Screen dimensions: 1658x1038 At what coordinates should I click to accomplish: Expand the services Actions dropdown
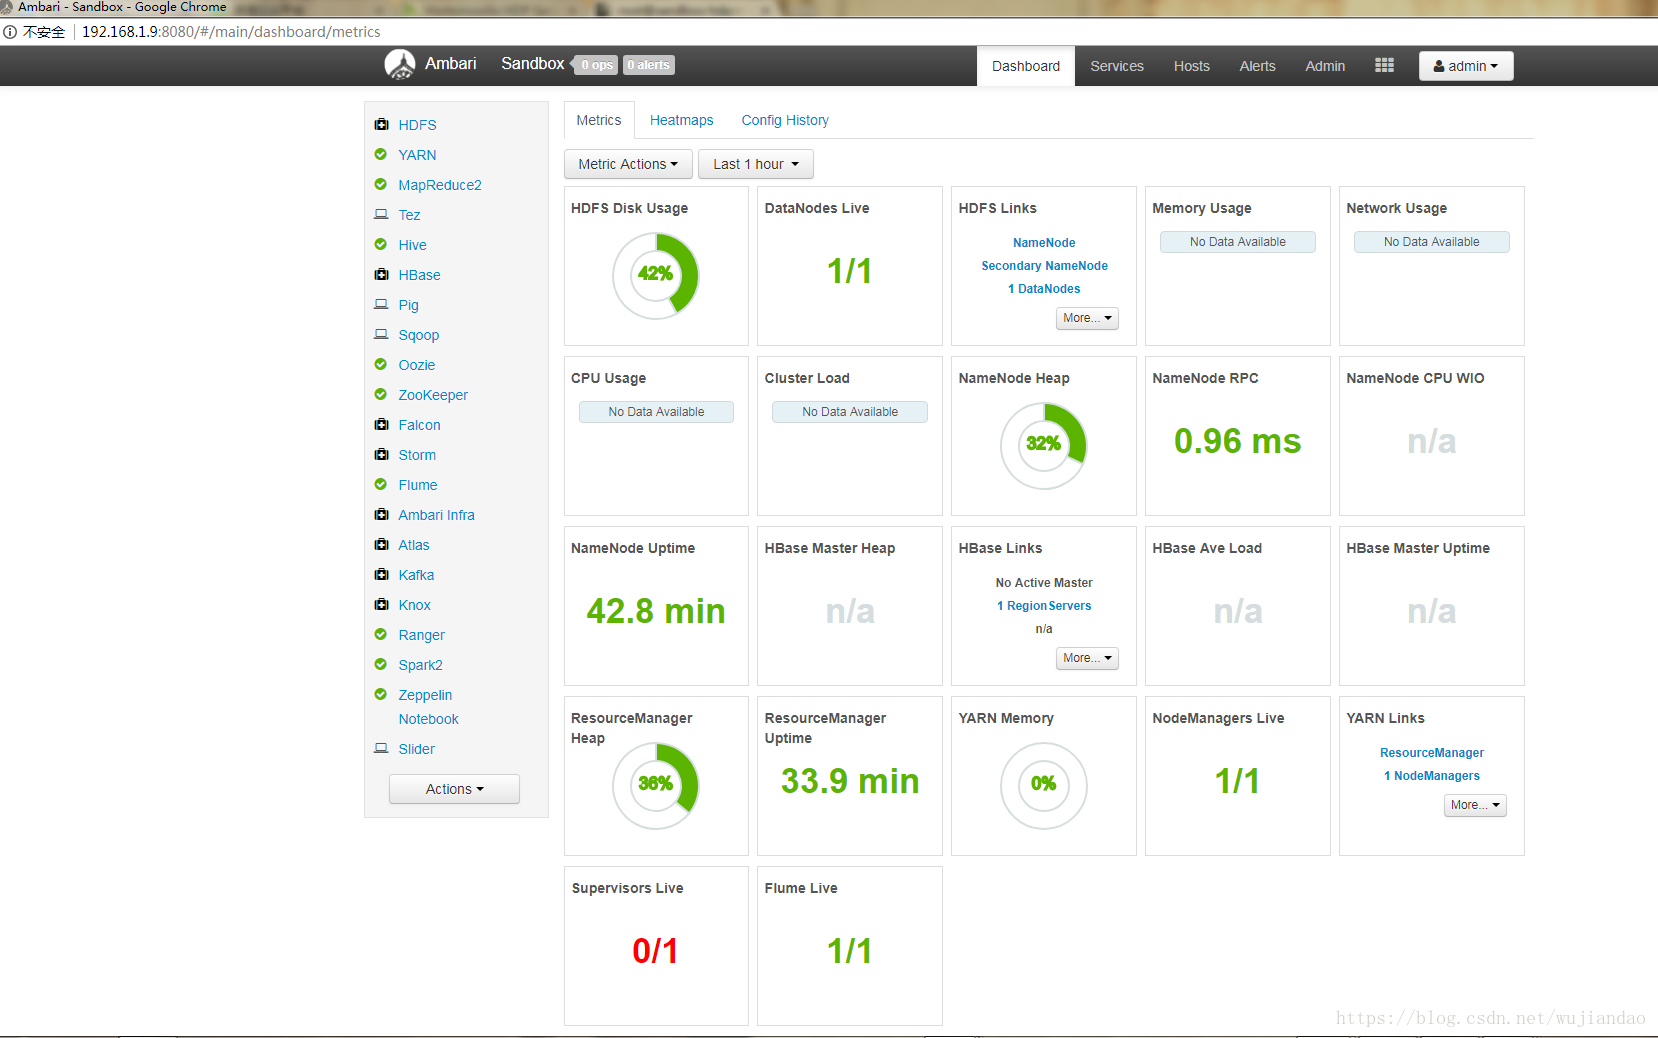pyautogui.click(x=454, y=789)
